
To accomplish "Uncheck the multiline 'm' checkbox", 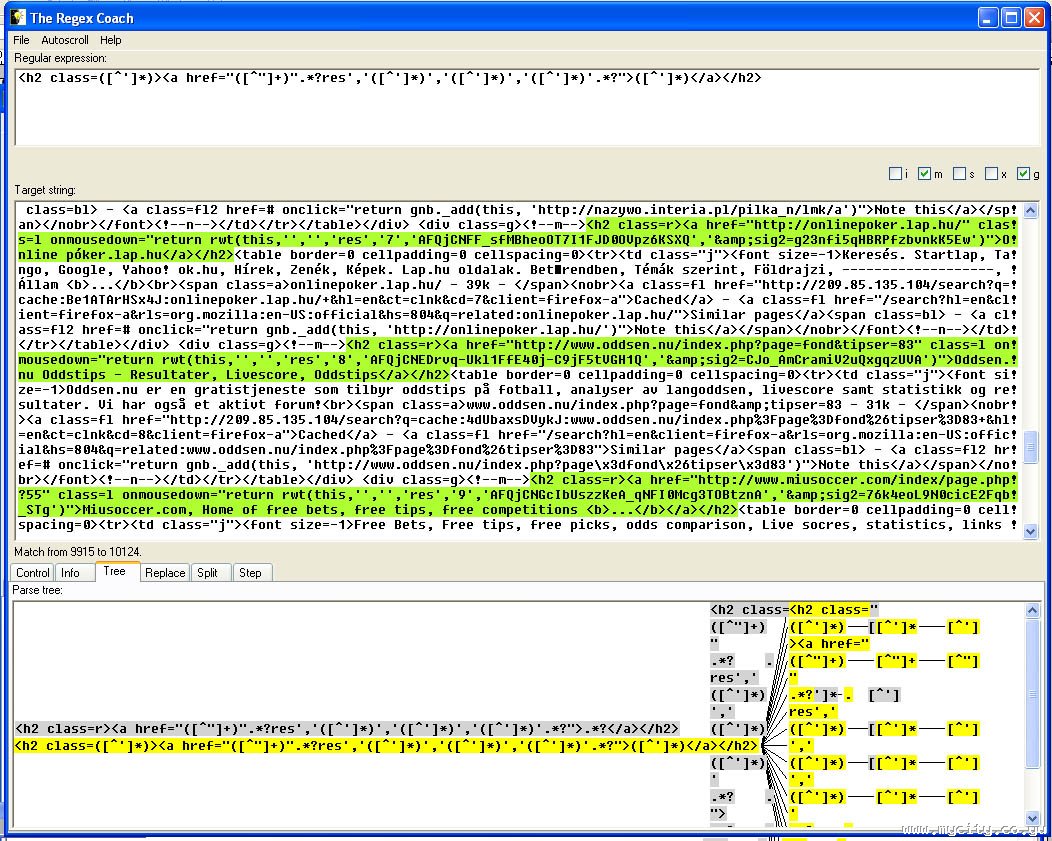I will pyautogui.click(x=925, y=174).
